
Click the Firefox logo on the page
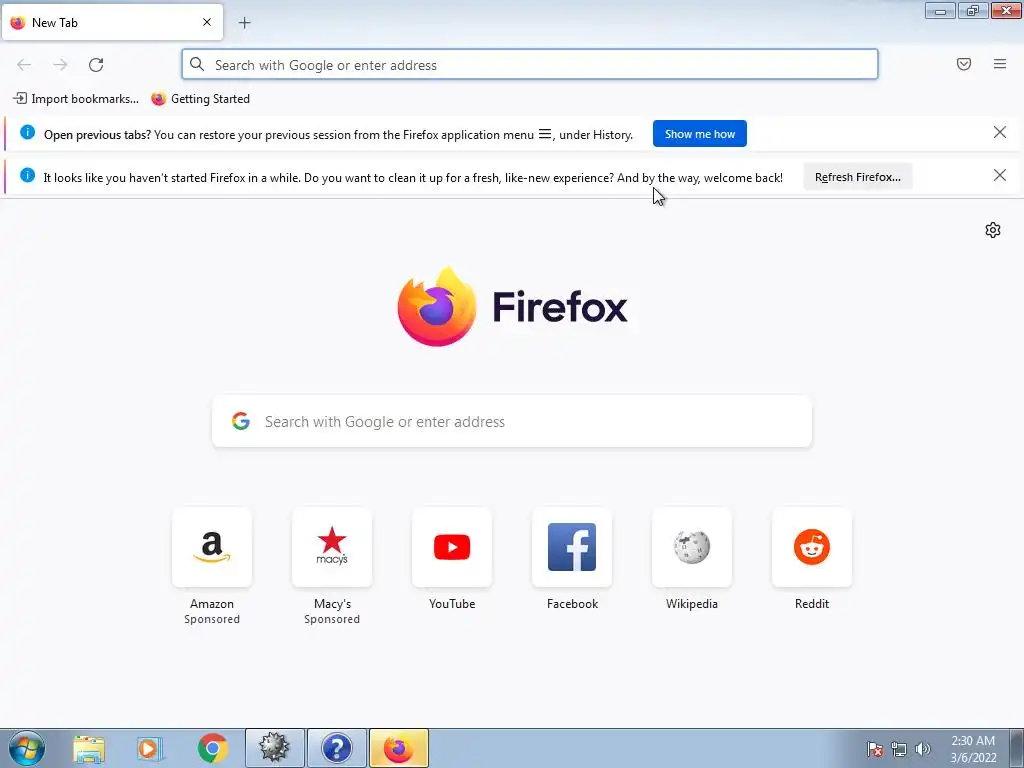pos(512,306)
